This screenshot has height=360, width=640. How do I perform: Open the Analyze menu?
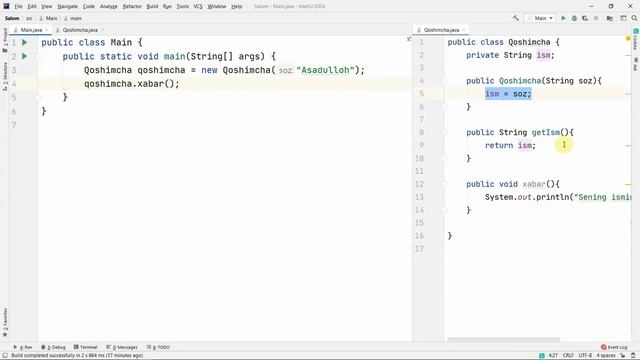click(109, 7)
